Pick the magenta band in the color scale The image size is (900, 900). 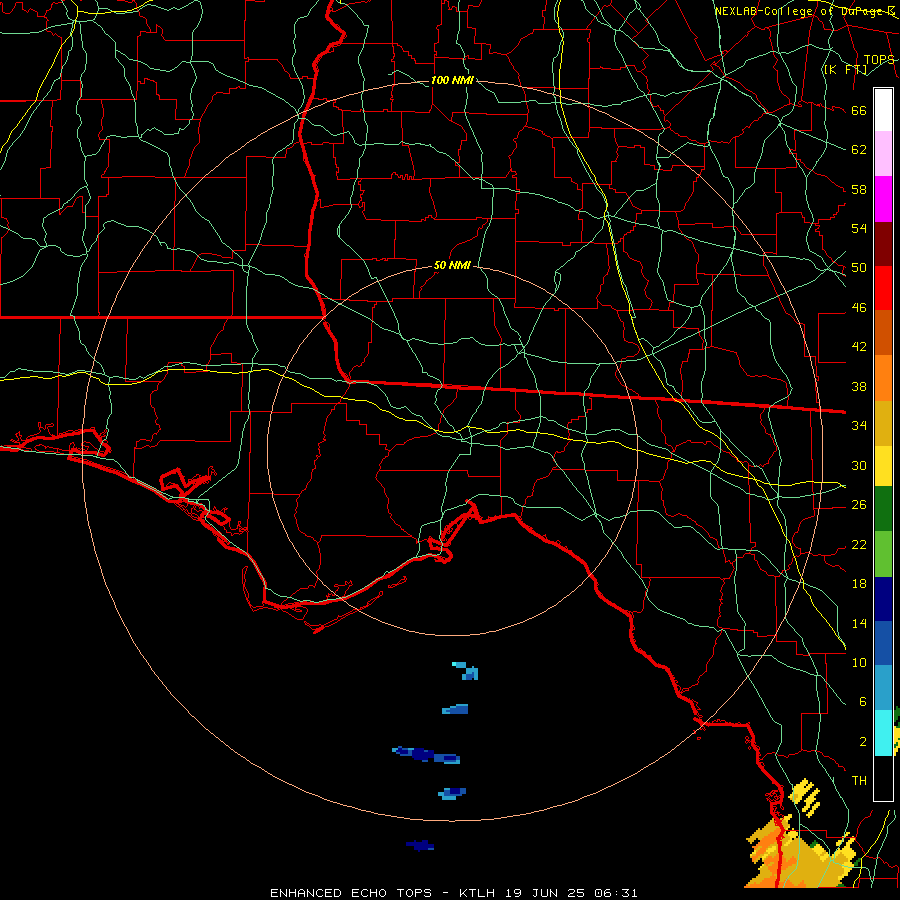[883, 199]
